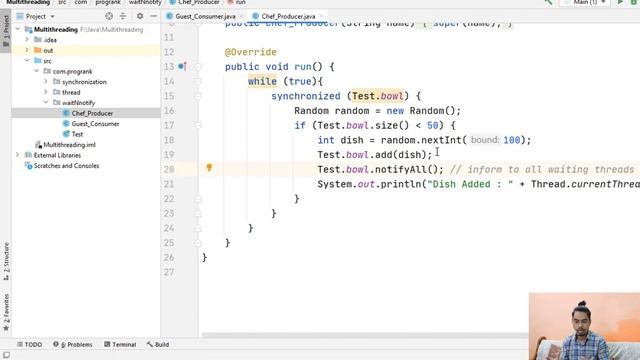The height and width of the screenshot is (360, 640).
Task: Click the Debug bug icon at top right
Action: [634, 2]
